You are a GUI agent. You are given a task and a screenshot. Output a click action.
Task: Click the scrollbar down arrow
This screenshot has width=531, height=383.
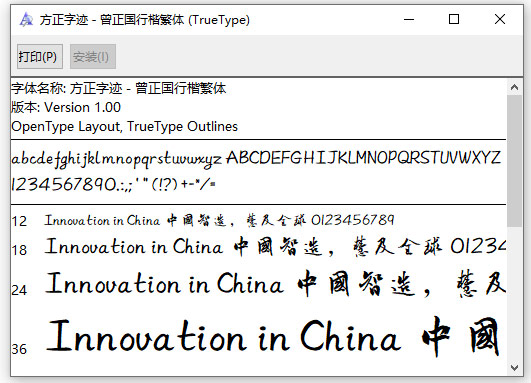coord(514,367)
